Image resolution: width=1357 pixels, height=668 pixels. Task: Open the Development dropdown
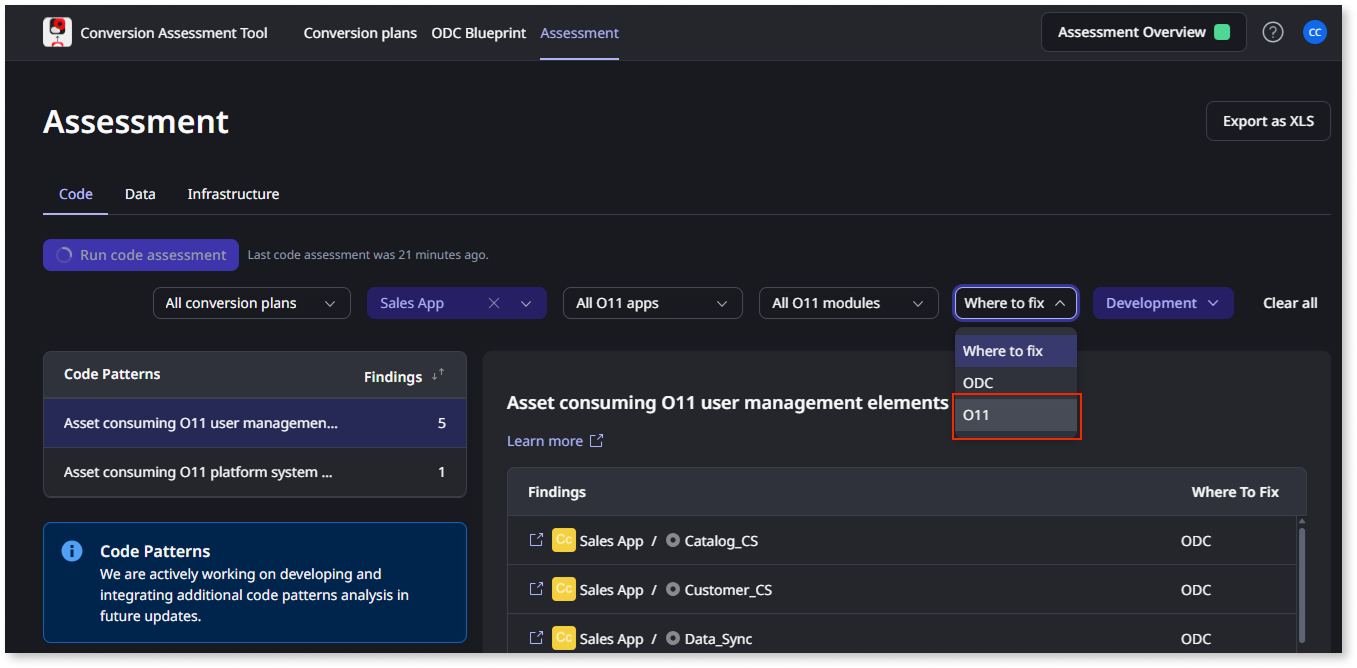[x=1163, y=303]
